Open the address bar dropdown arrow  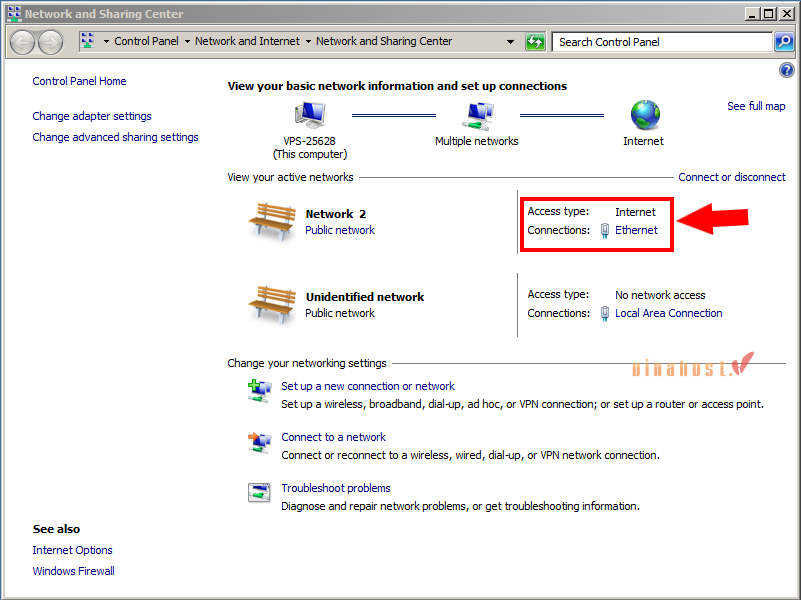point(510,42)
